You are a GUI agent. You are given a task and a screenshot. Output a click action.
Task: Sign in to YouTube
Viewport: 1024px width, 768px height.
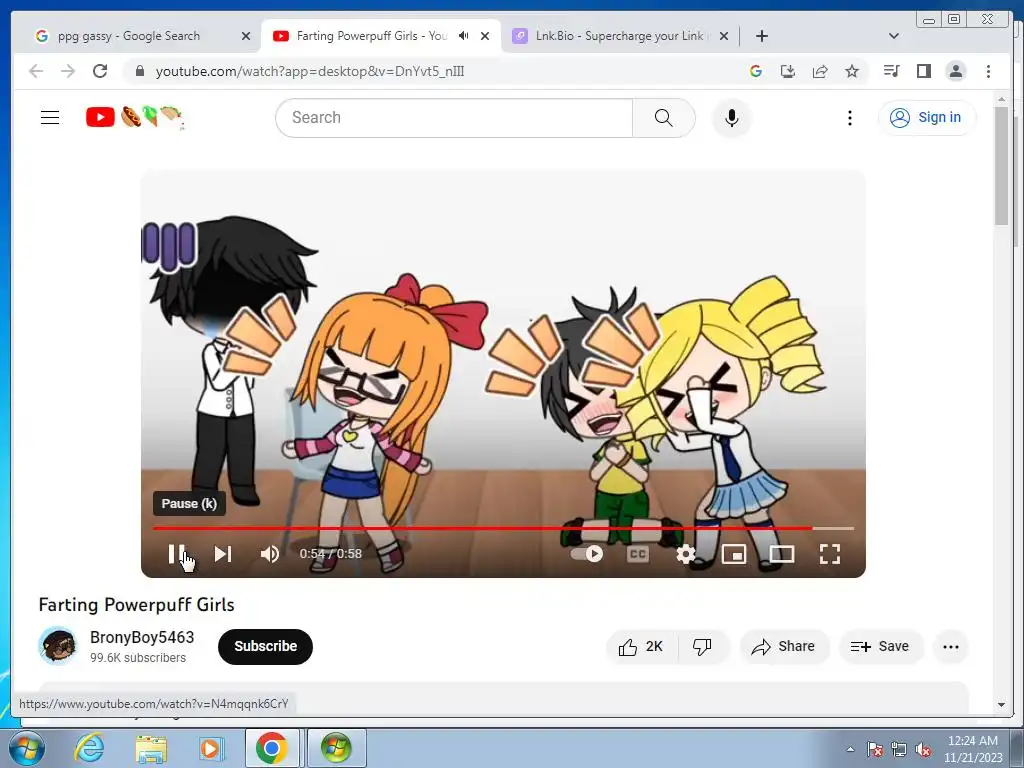pos(927,118)
